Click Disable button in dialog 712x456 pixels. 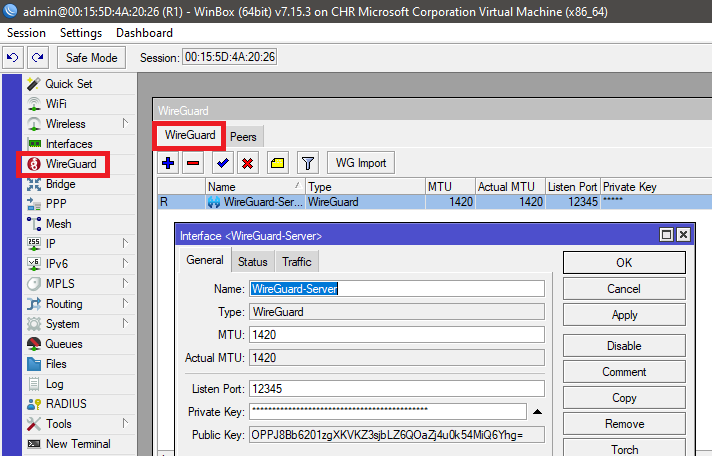tap(624, 346)
